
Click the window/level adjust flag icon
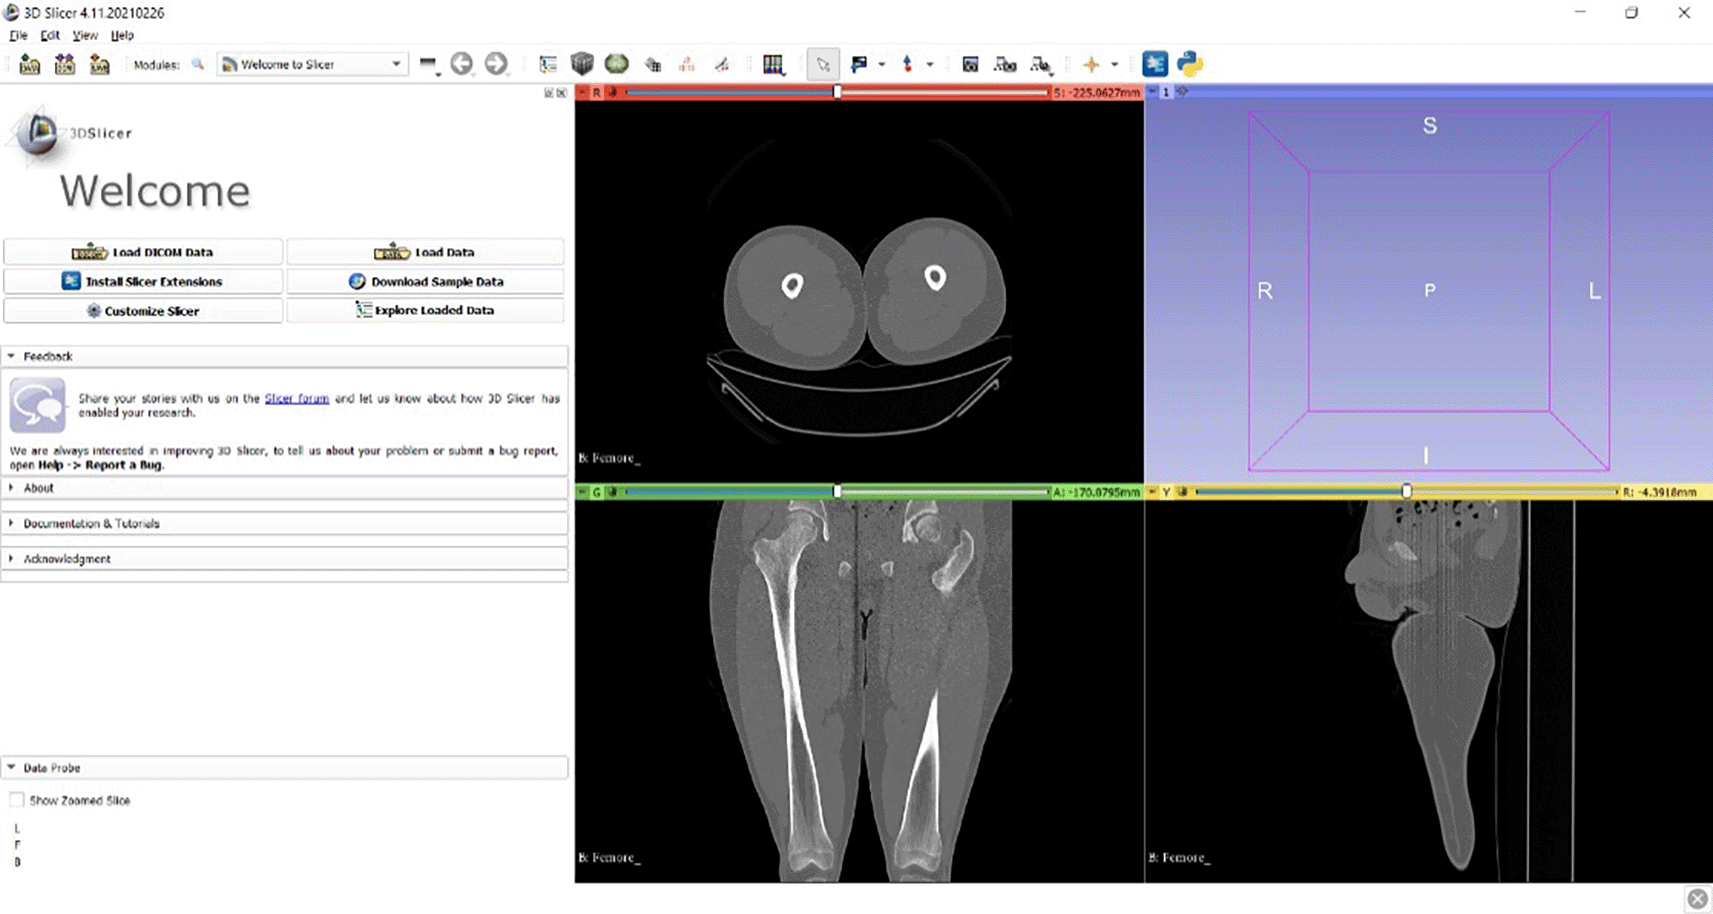click(x=859, y=64)
